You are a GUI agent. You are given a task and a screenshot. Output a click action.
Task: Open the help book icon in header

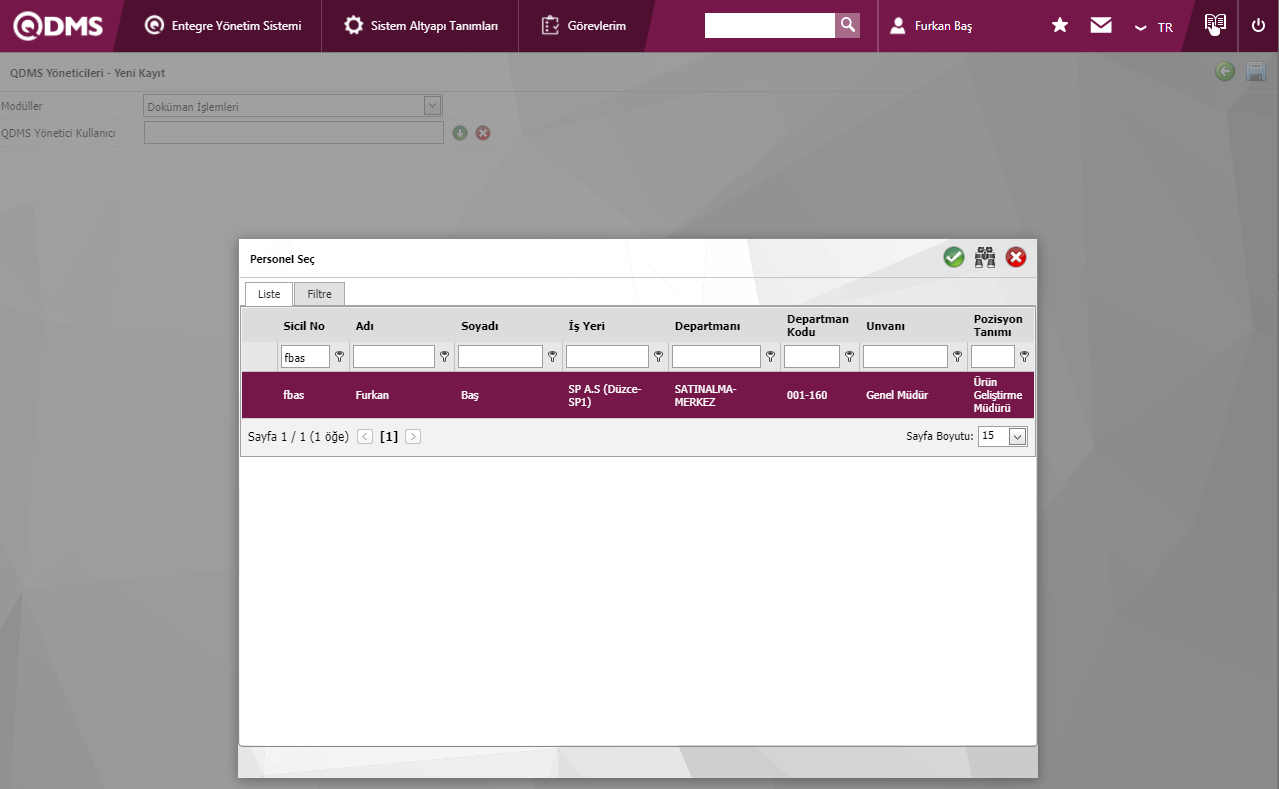pyautogui.click(x=1215, y=24)
